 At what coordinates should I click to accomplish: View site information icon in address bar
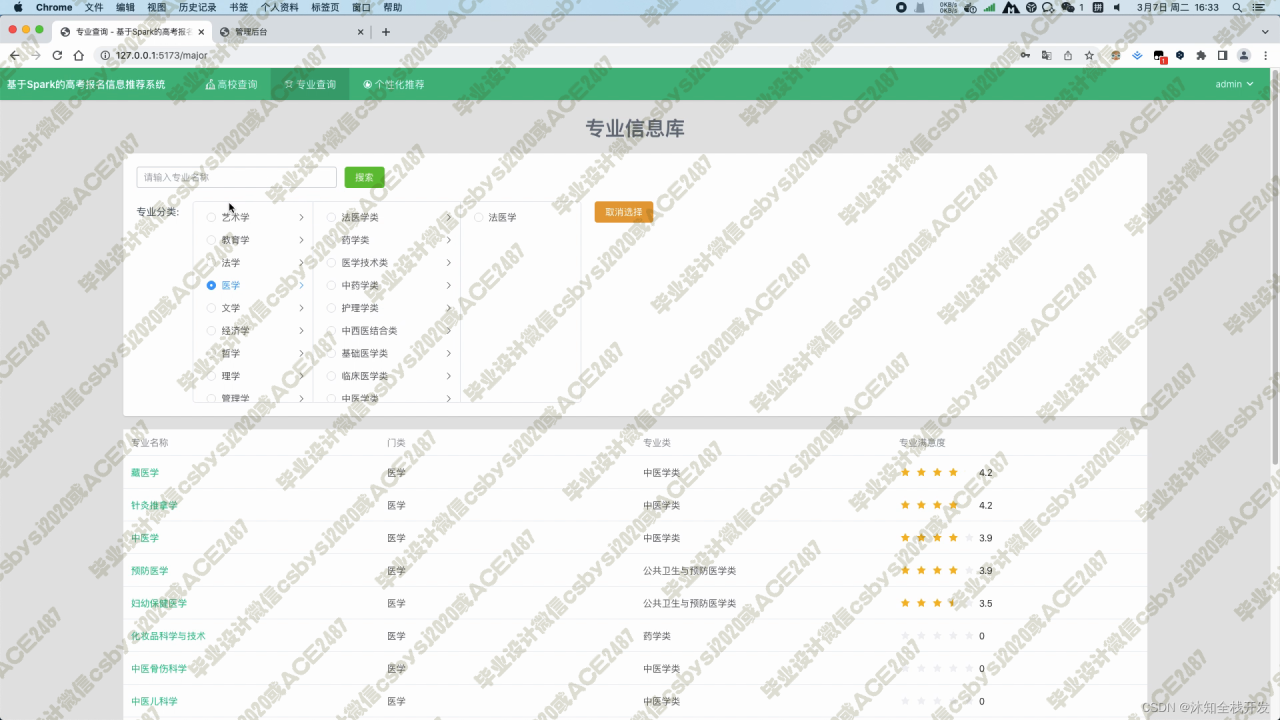click(x=104, y=56)
